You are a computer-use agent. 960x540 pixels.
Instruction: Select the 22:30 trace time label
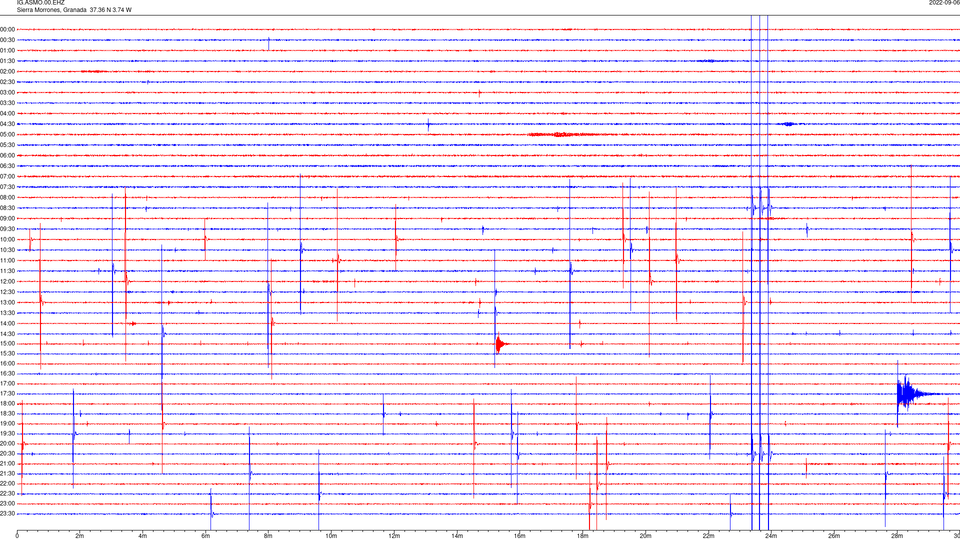click(x=8, y=493)
